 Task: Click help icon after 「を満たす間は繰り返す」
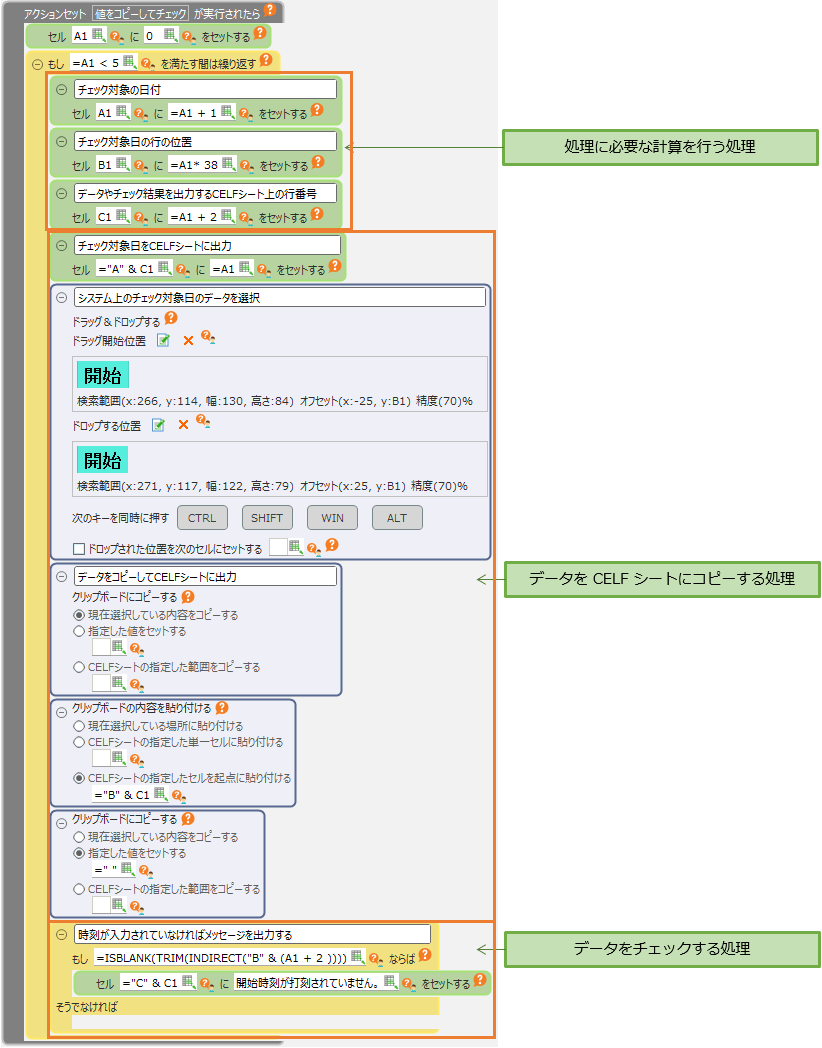266,60
